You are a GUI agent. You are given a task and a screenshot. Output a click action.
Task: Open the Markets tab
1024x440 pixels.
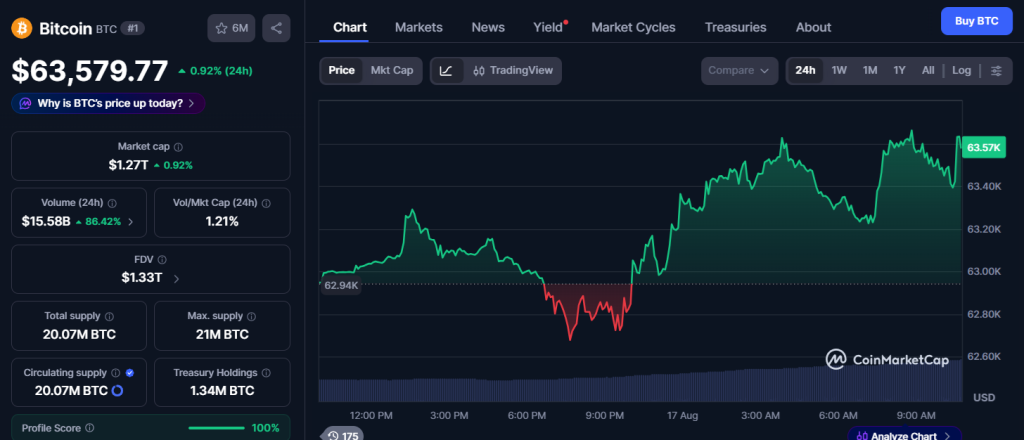(x=419, y=27)
